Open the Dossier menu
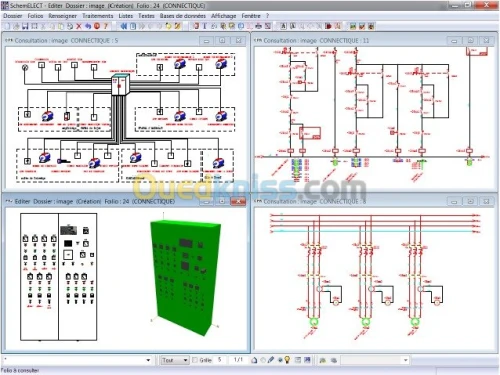This screenshot has width=500, height=375. (13, 16)
